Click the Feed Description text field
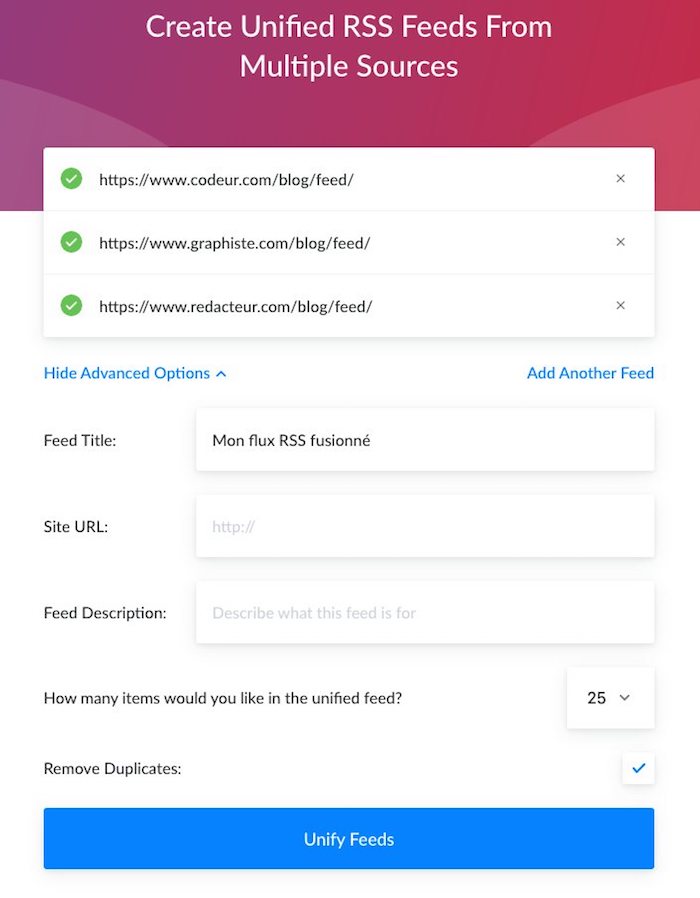 (x=425, y=612)
